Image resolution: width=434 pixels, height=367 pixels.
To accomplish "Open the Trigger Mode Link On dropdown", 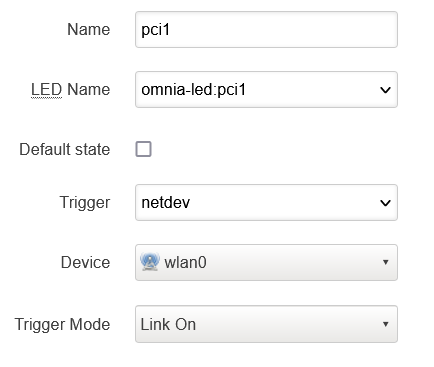I will click(266, 324).
